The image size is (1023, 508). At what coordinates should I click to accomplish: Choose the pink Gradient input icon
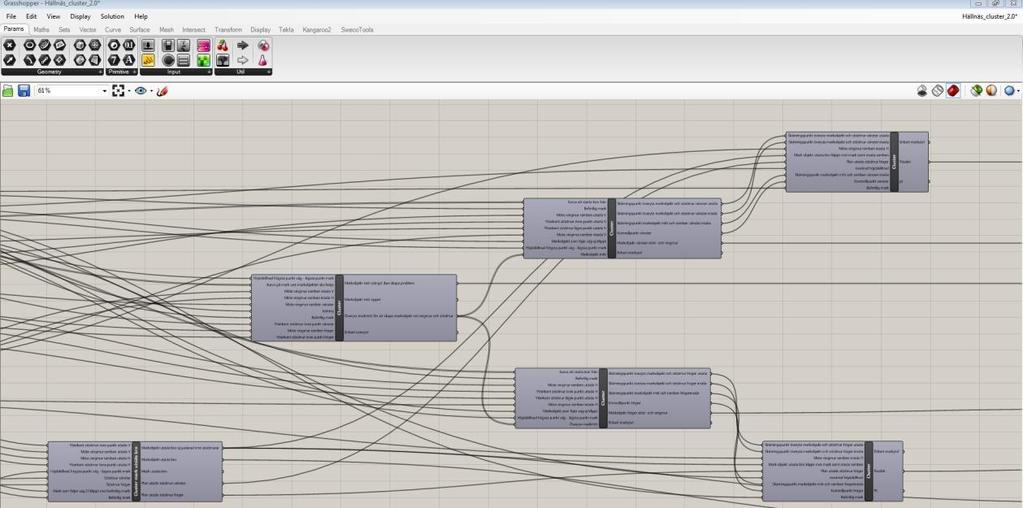[204, 46]
